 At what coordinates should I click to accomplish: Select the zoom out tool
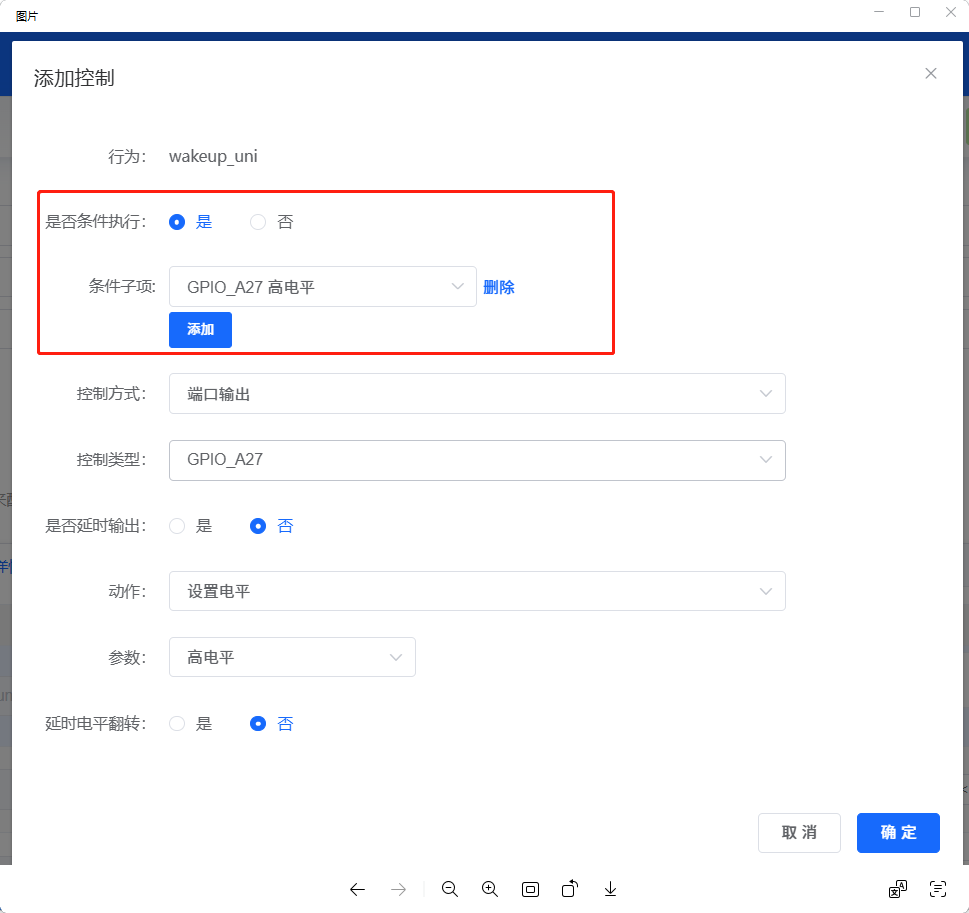point(450,889)
